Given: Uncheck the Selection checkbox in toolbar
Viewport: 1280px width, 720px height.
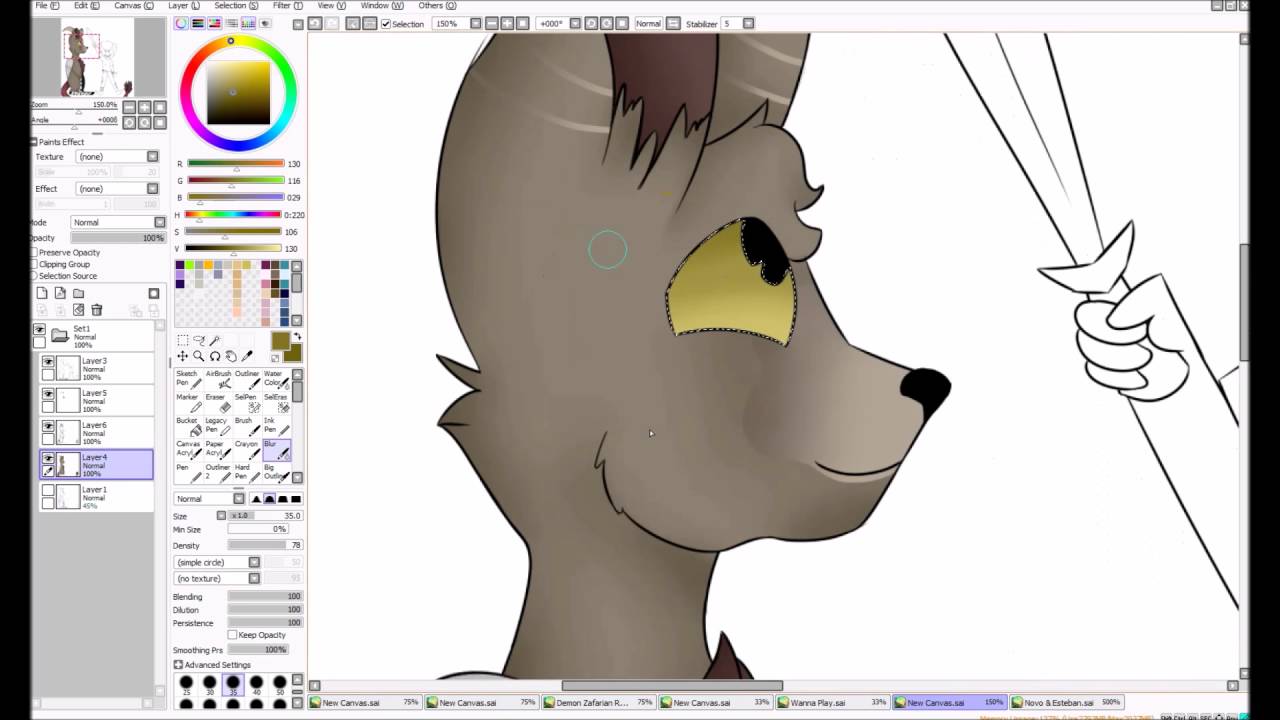Looking at the screenshot, I should [386, 24].
